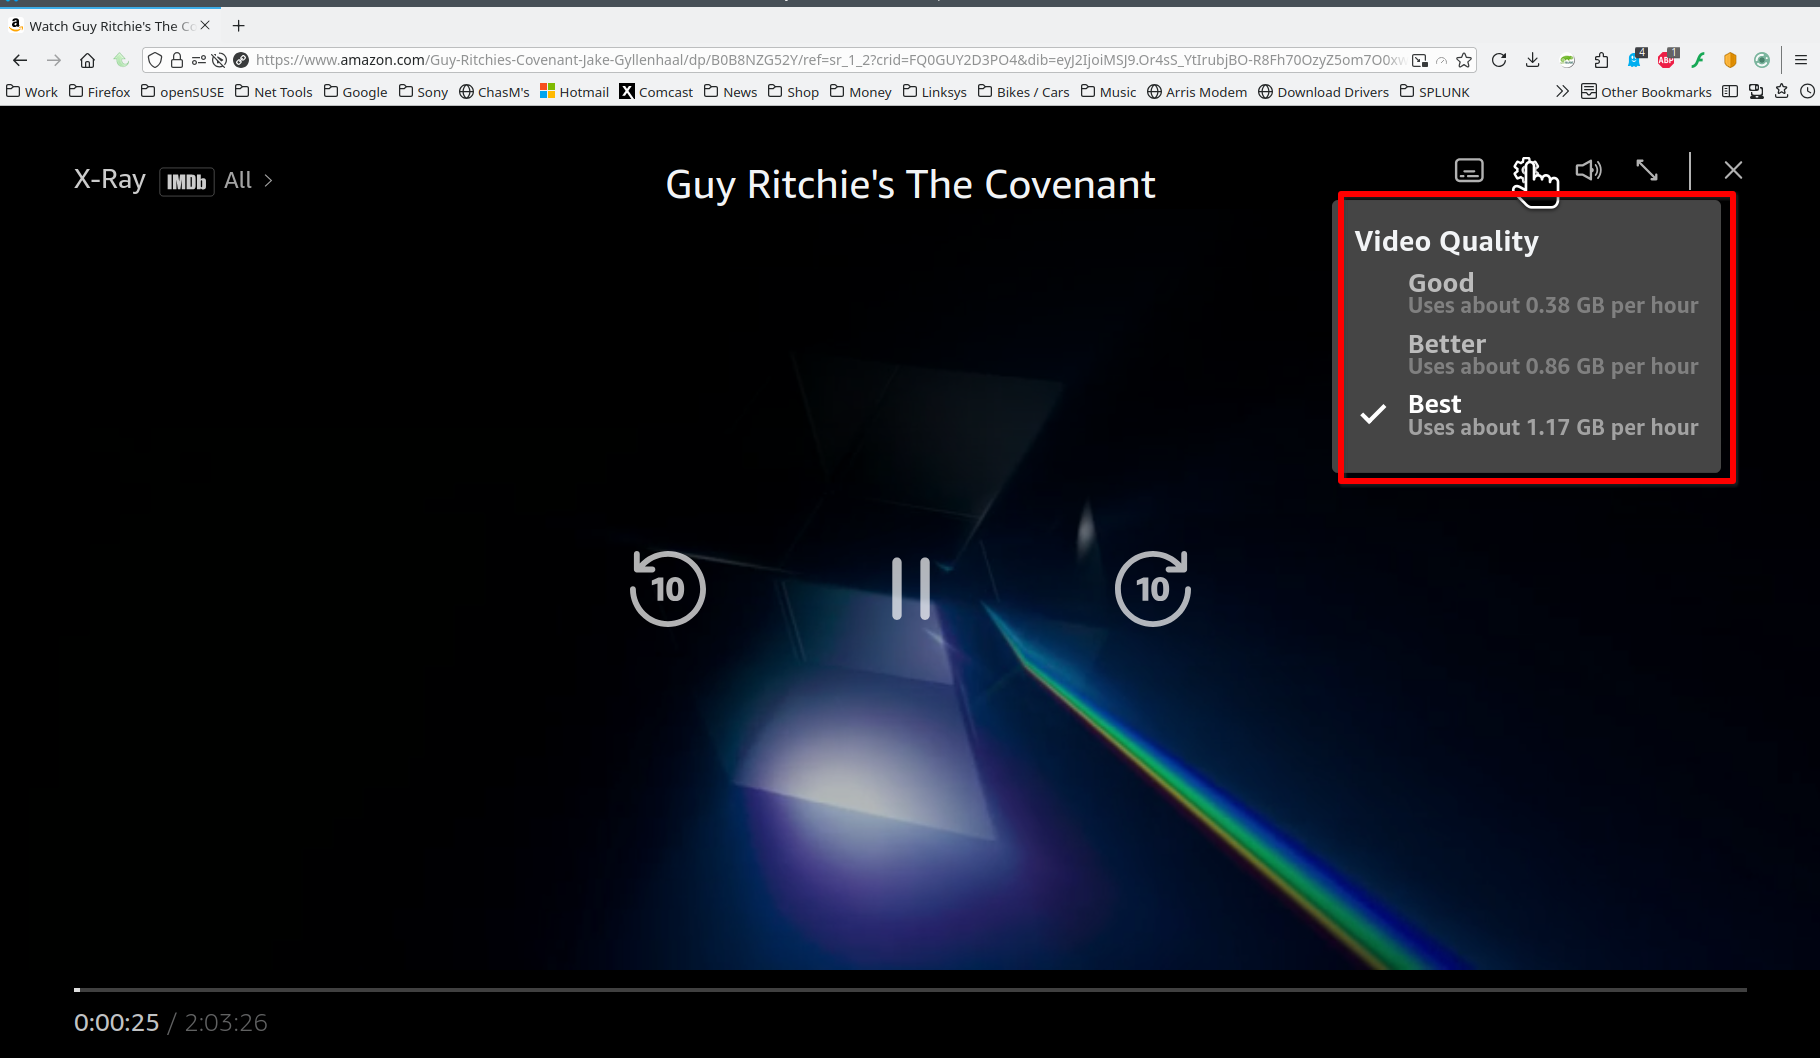Open the Download Drivers bookmark
The image size is (1820, 1058).
tap(1324, 92)
